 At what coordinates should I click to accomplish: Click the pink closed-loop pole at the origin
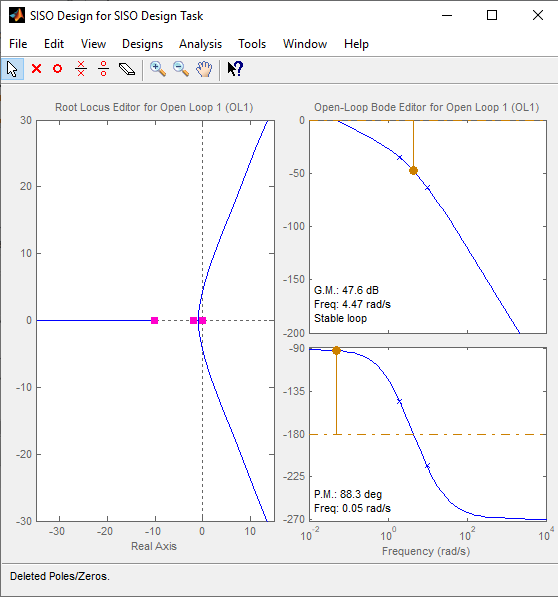click(x=202, y=321)
